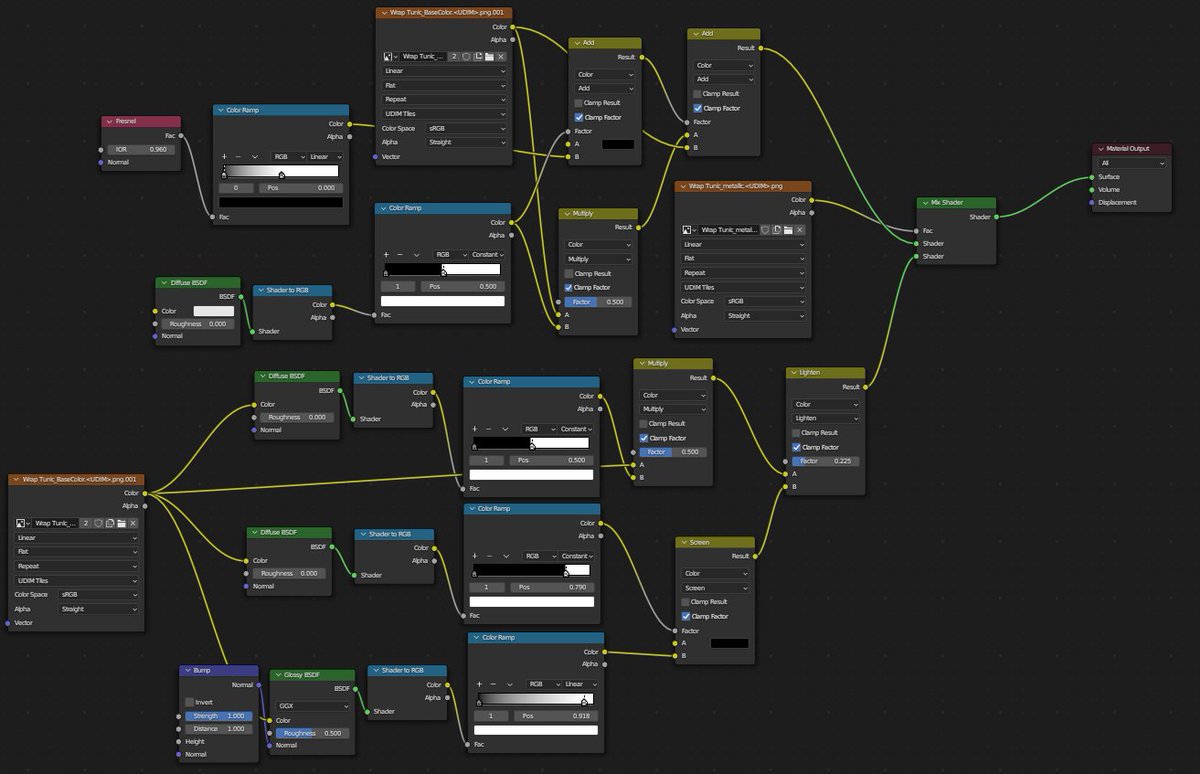Click open-folder icon in BaseColor node feeding Bump
Image resolution: width=1200 pixels, height=774 pixels.
point(120,523)
